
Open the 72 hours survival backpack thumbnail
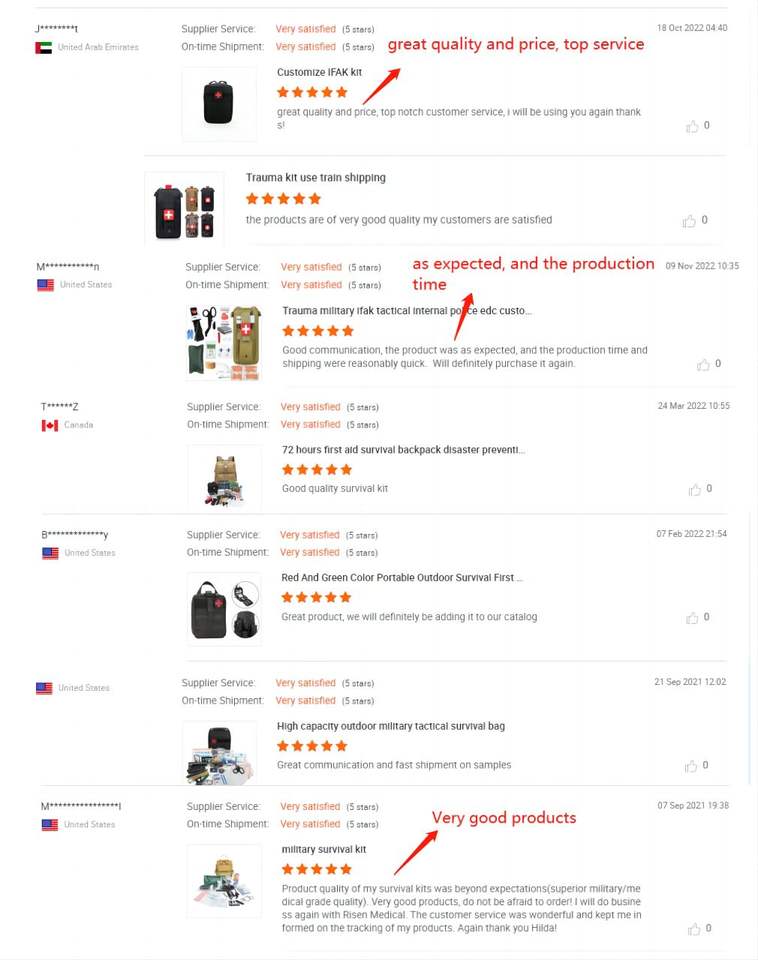point(224,479)
